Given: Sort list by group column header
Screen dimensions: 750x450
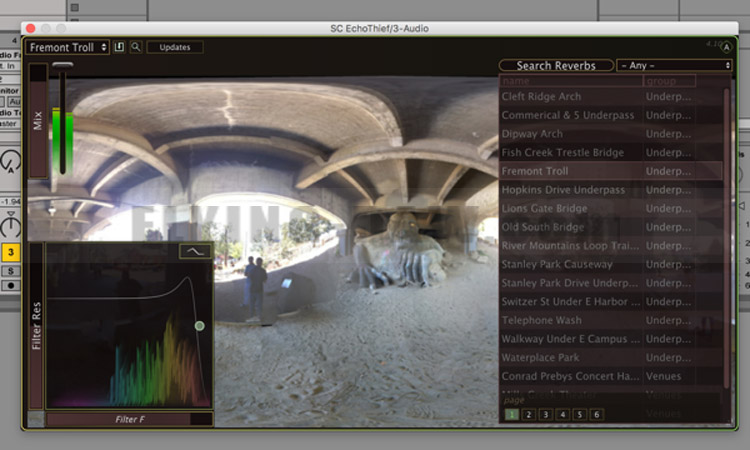Looking at the screenshot, I should pyautogui.click(x=670, y=81).
